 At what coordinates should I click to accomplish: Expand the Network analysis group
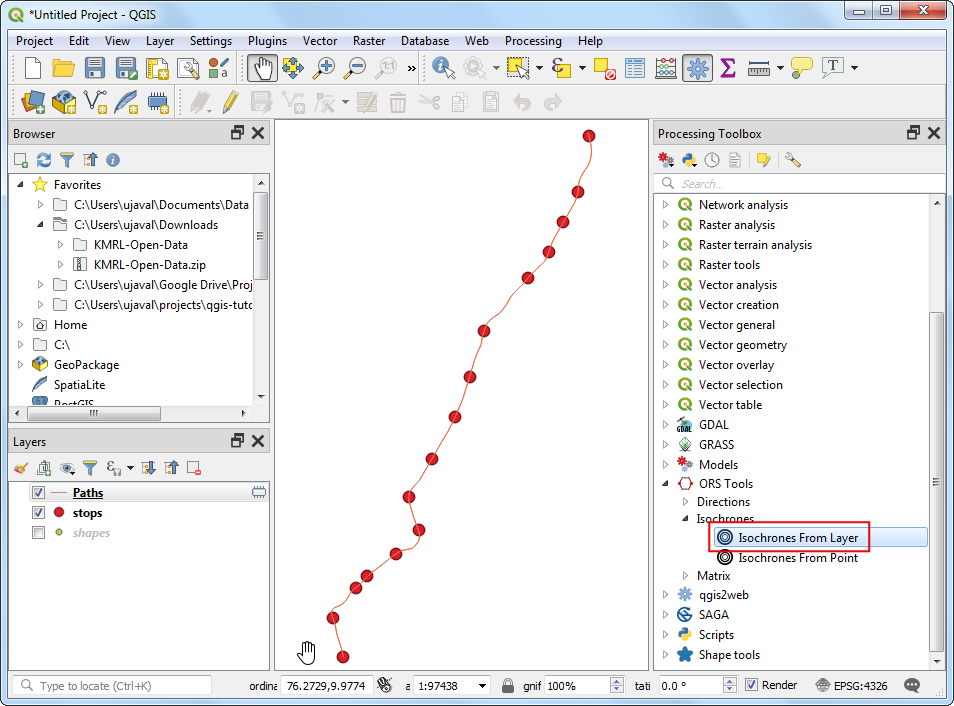[665, 204]
